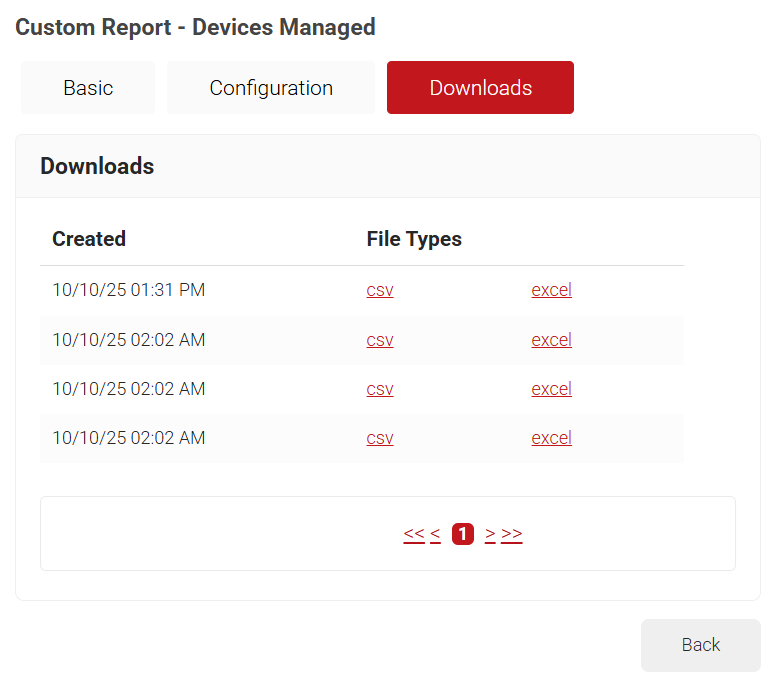
Task: Get the csv in the last row
Action: (x=380, y=438)
